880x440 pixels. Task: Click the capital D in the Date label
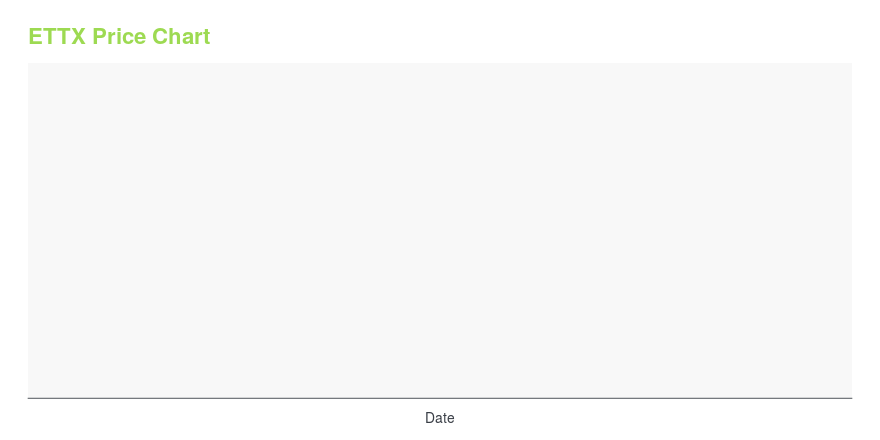(429, 418)
